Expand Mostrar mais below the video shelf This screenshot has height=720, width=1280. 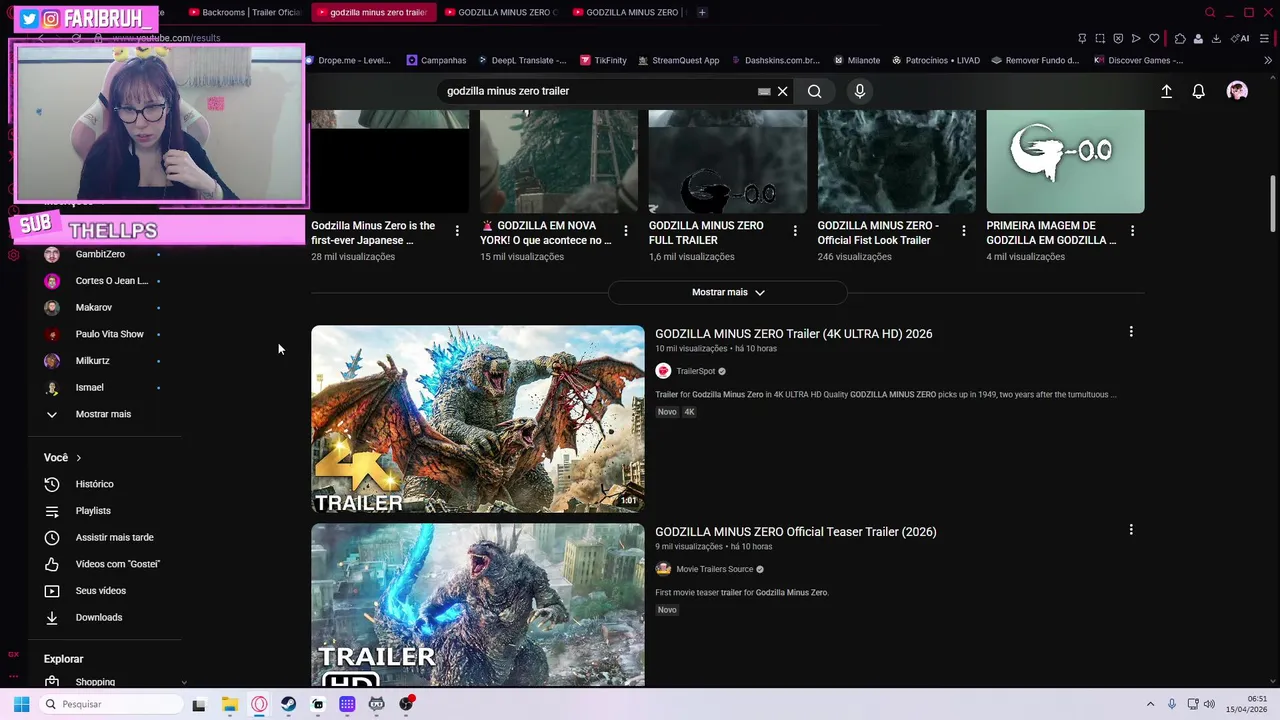point(728,292)
